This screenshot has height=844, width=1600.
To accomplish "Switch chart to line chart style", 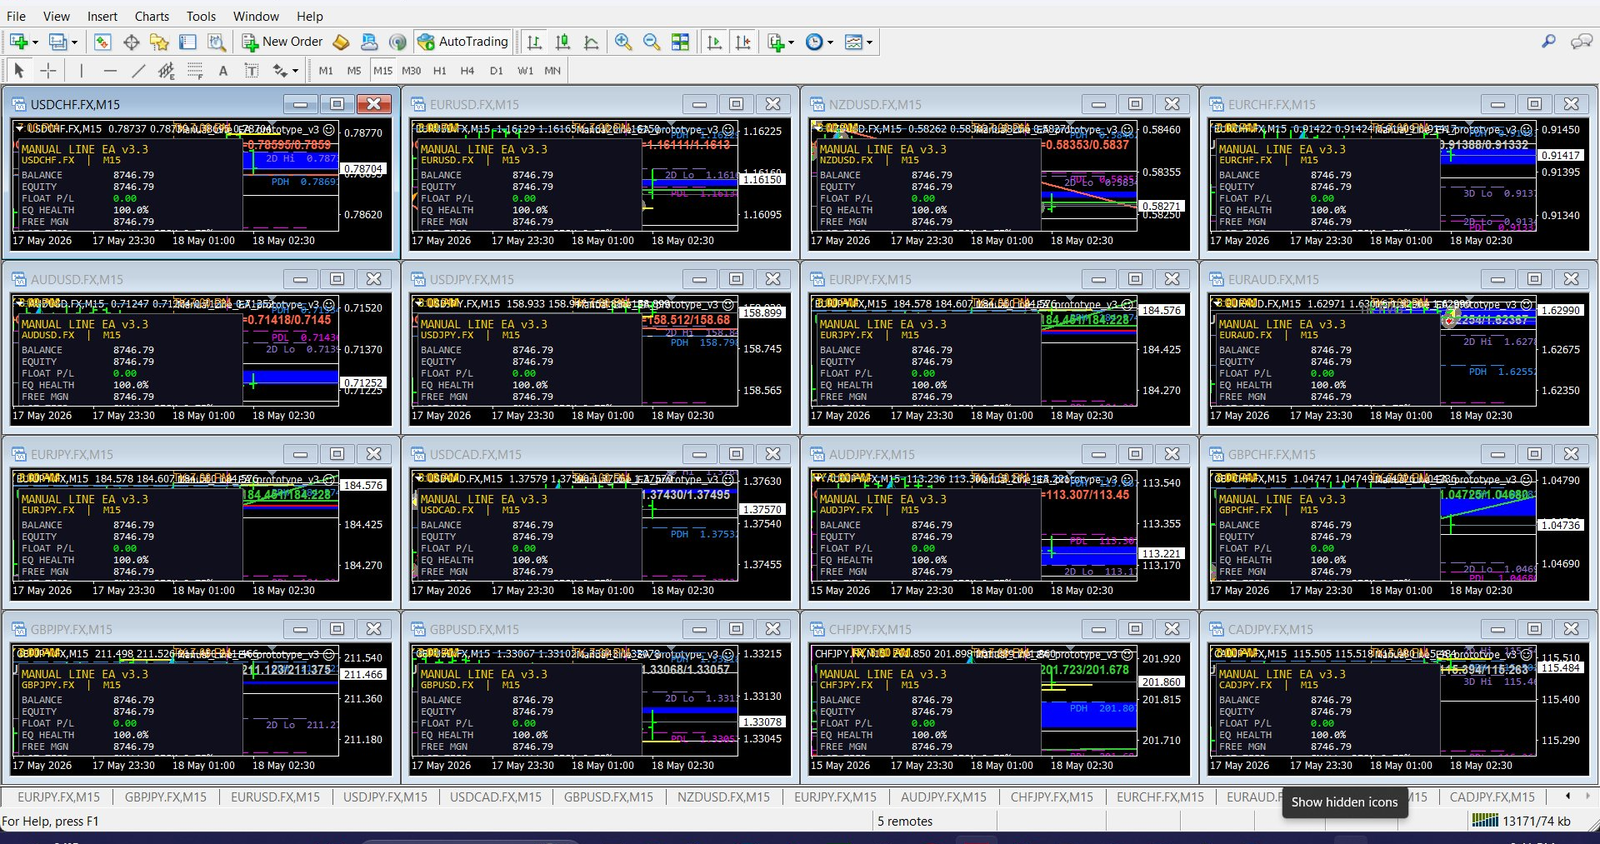I will pyautogui.click(x=591, y=42).
